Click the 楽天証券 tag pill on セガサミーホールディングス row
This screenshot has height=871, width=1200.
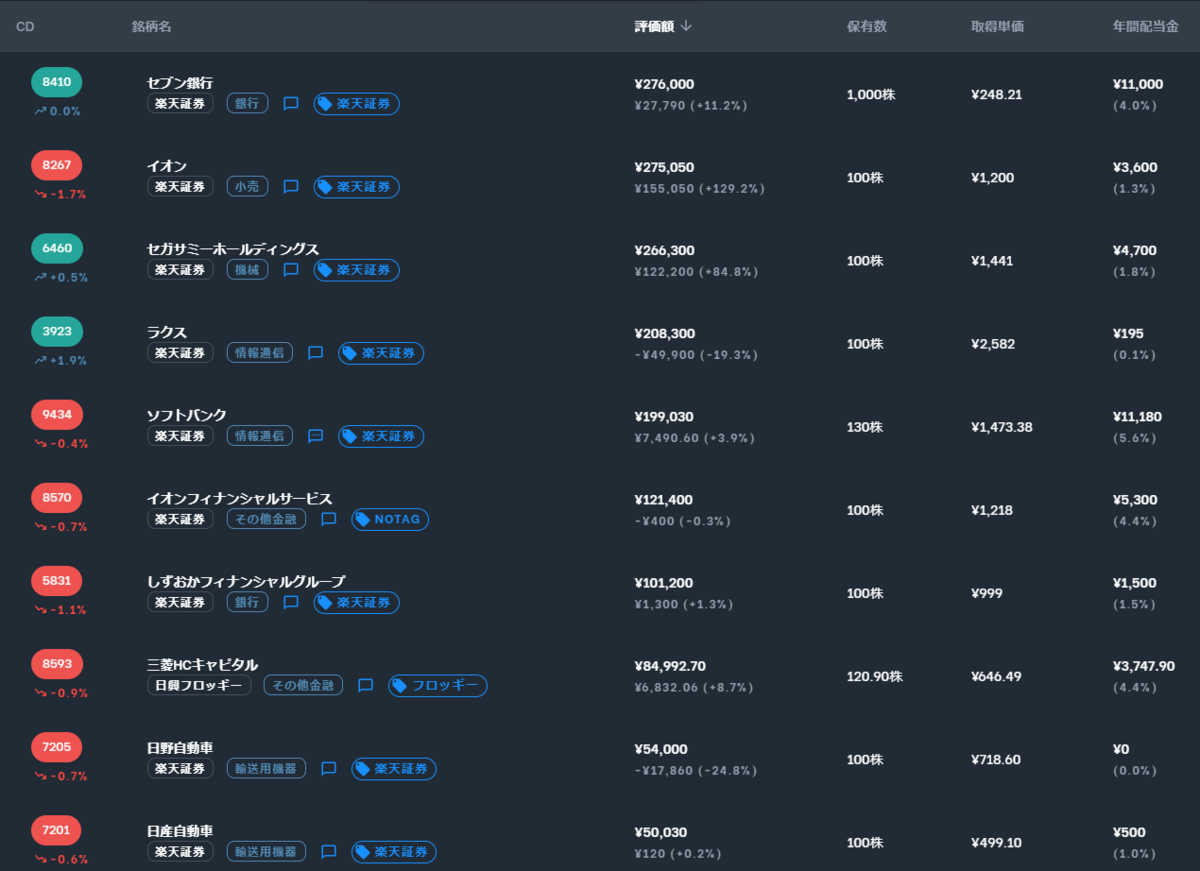pyautogui.click(x=356, y=269)
